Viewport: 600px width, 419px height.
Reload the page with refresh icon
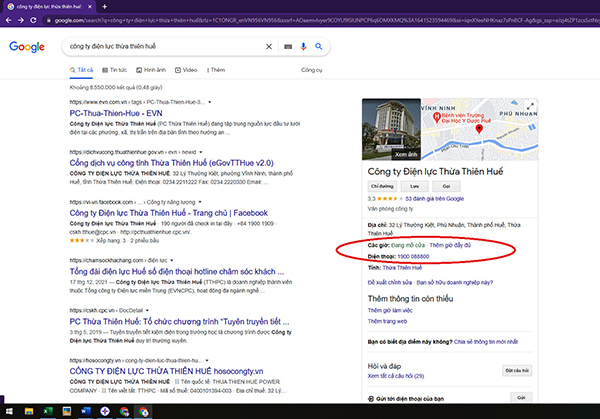pyautogui.click(x=35, y=19)
